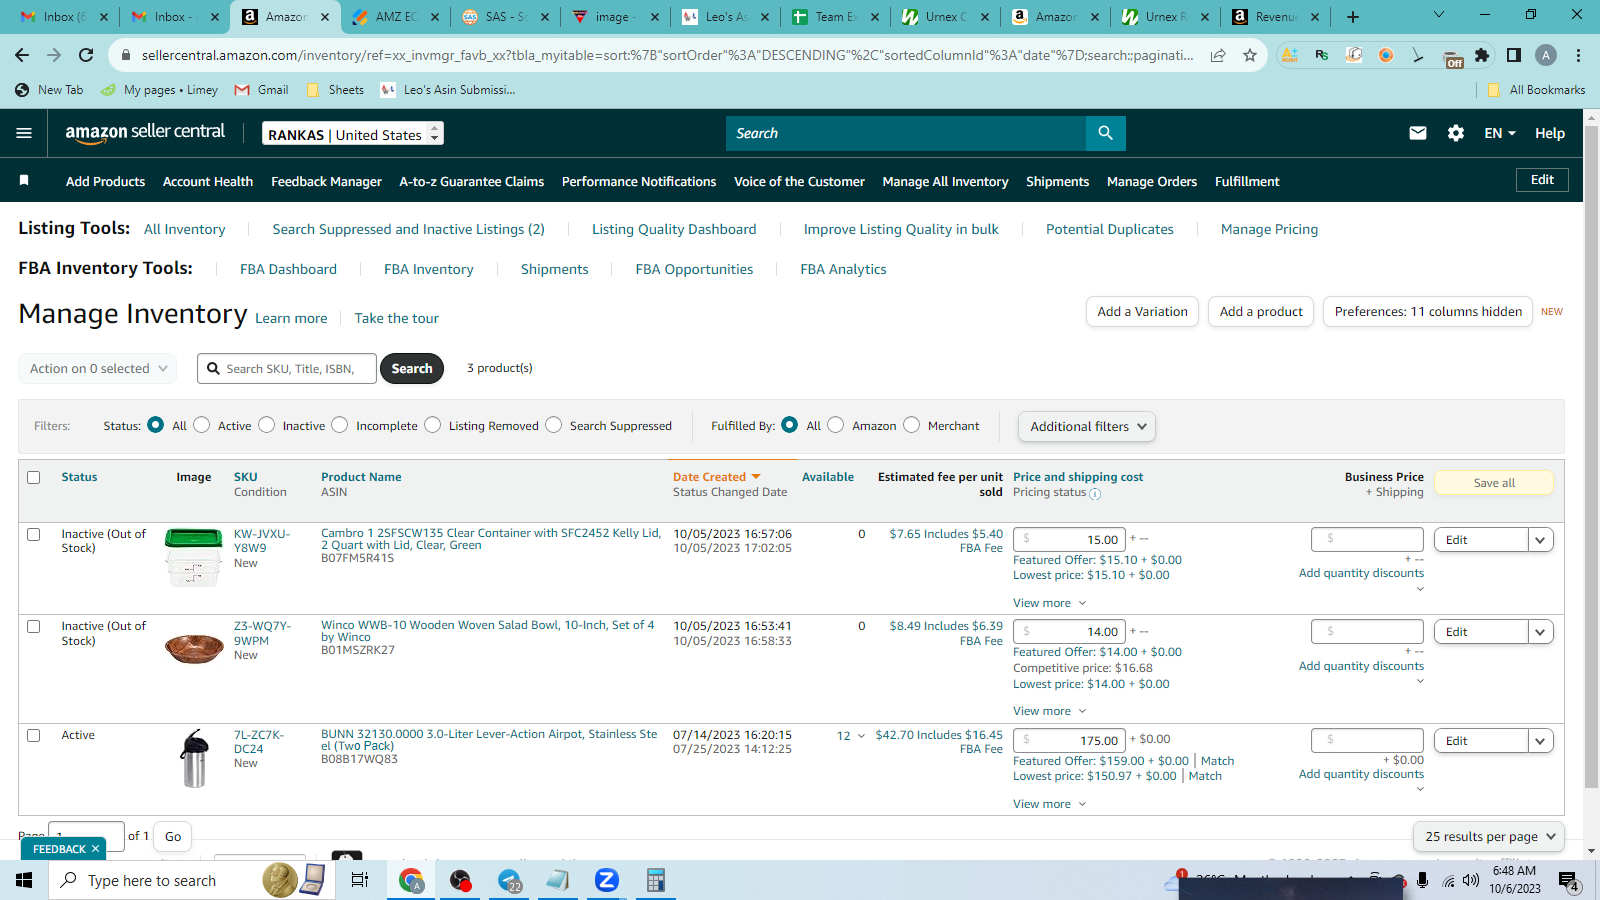This screenshot has height=900, width=1600.
Task: Open Chrome from the taskbar
Action: click(411, 880)
